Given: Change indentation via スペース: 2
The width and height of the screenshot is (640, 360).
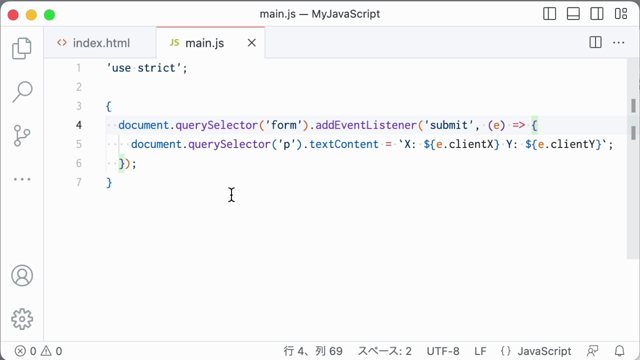Looking at the screenshot, I should [384, 351].
